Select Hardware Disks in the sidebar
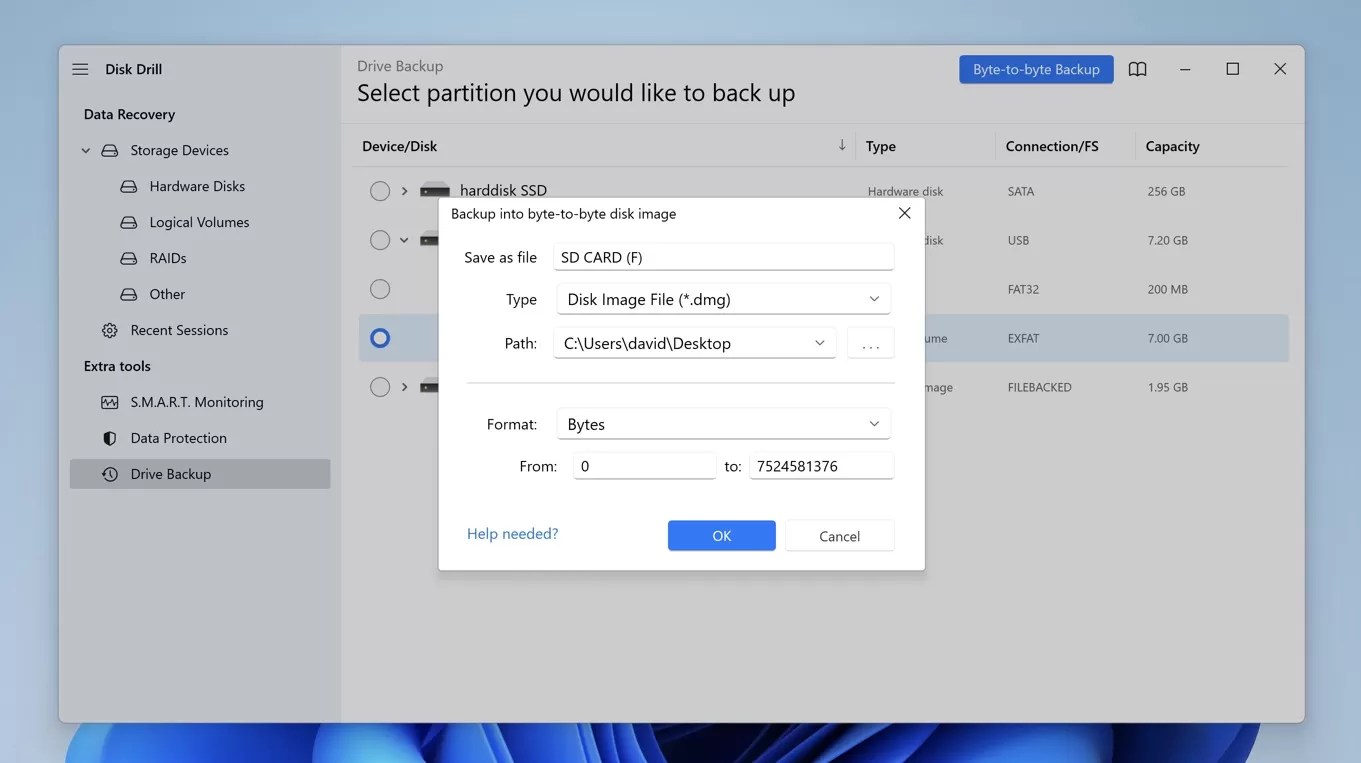1361x763 pixels. pos(193,185)
